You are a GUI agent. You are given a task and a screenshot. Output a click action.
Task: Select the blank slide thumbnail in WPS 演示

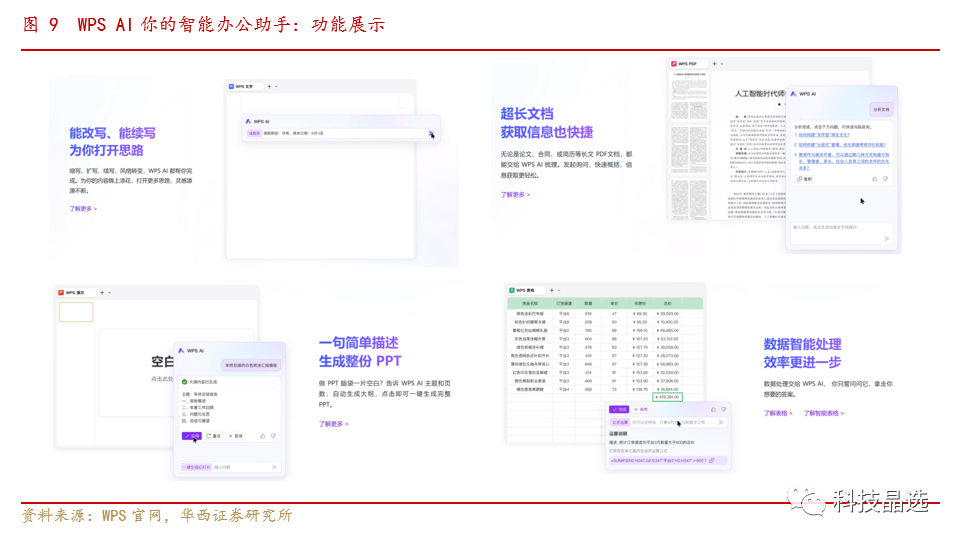coord(76,312)
